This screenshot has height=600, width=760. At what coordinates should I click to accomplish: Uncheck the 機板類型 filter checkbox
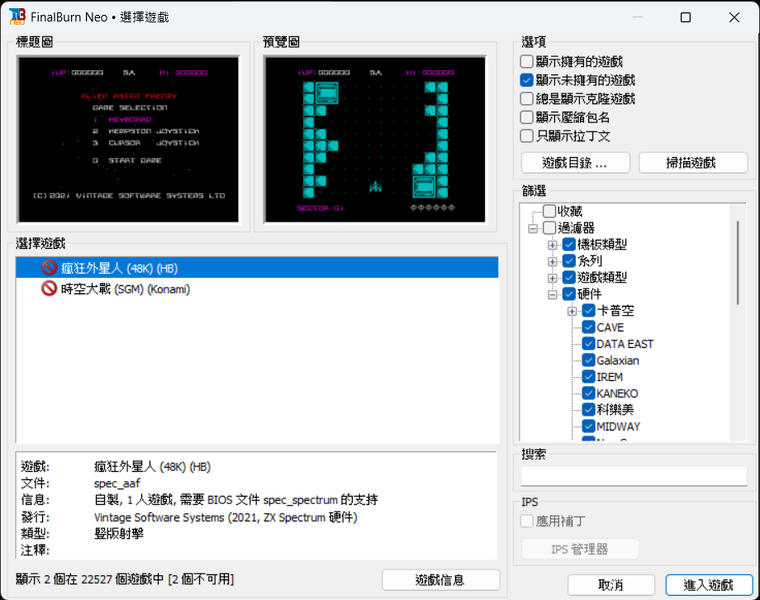pos(569,244)
